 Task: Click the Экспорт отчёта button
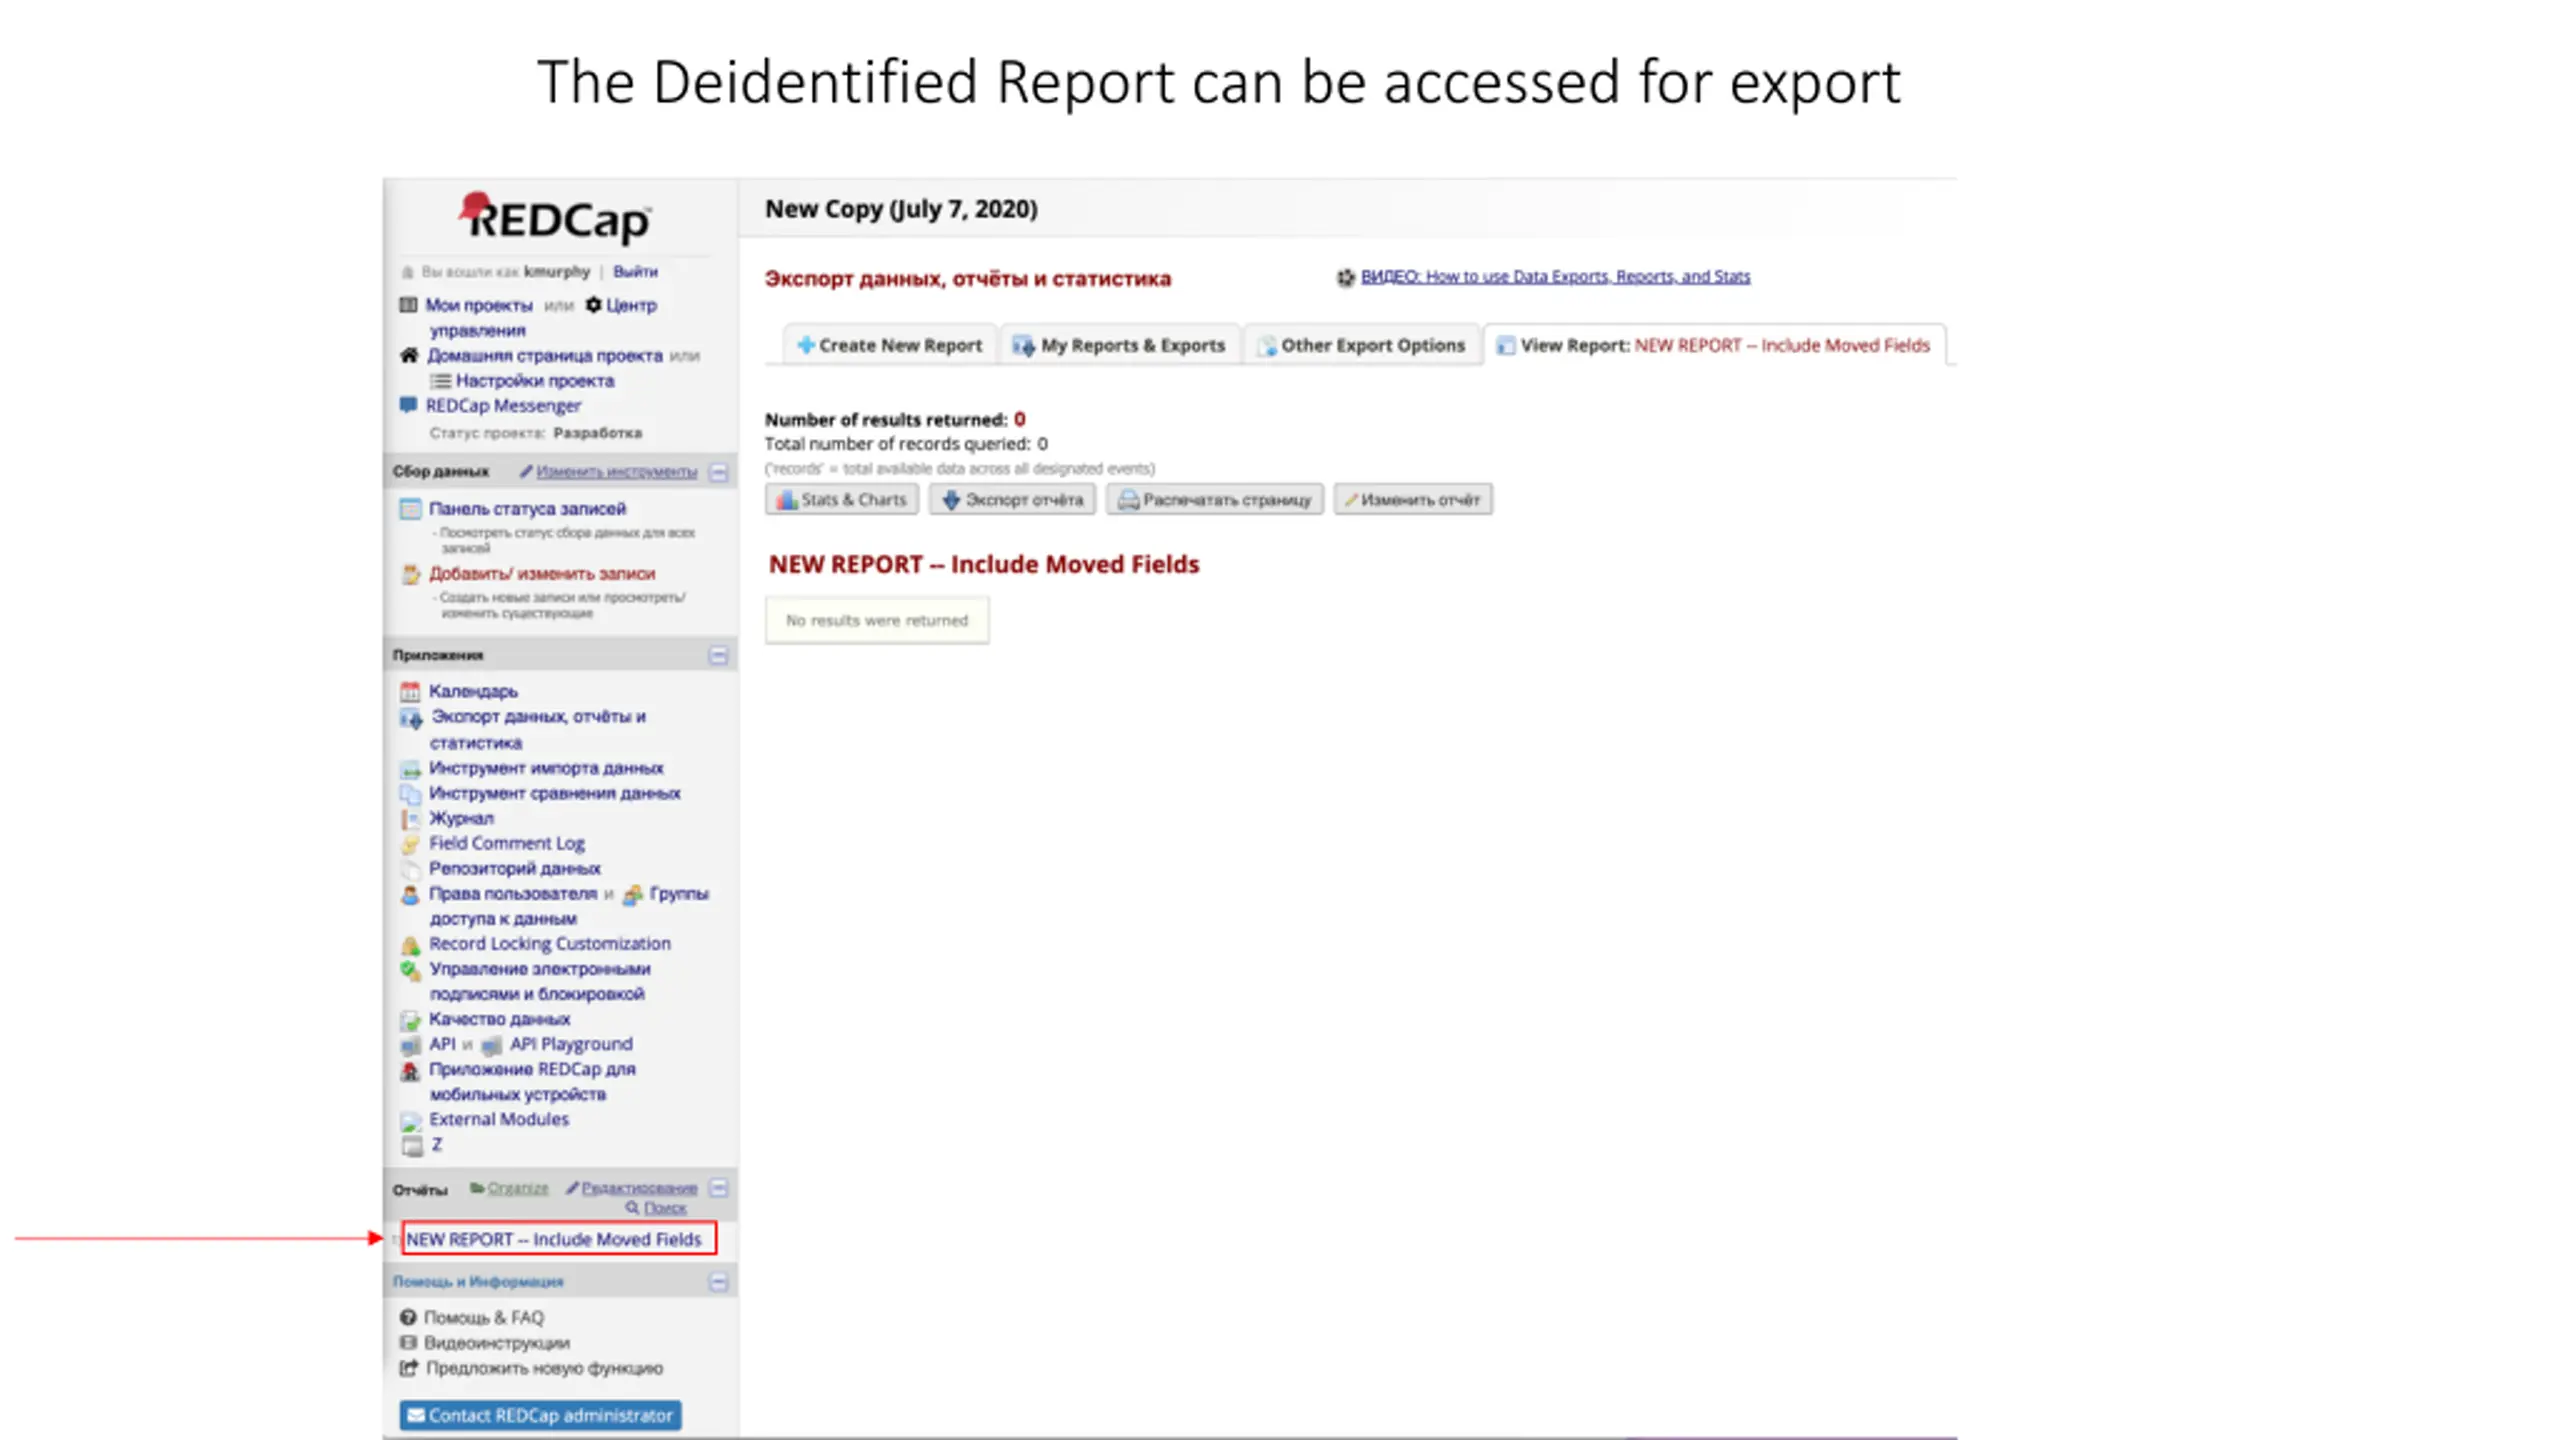pos(1012,499)
